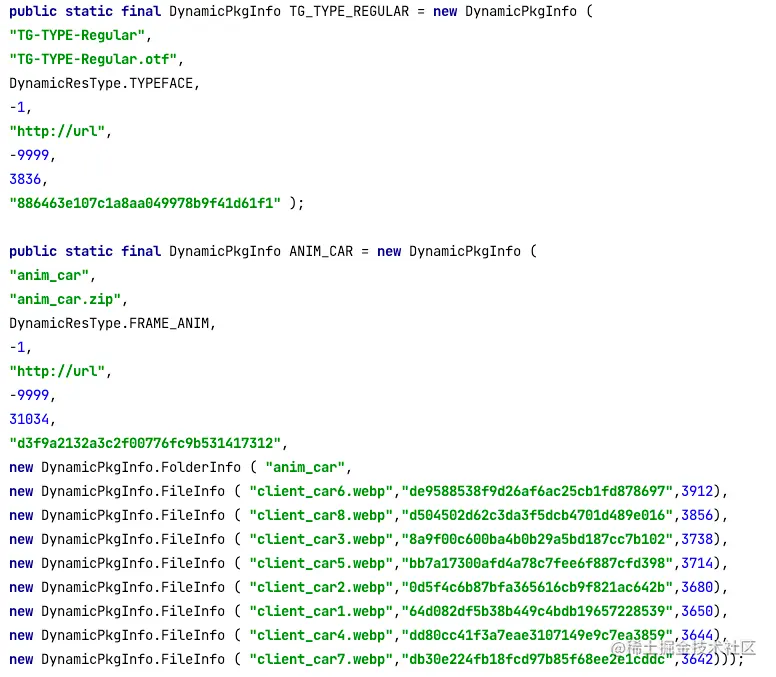The height and width of the screenshot is (677, 776).
Task: Click the first "http://url" string
Action: 57,131
